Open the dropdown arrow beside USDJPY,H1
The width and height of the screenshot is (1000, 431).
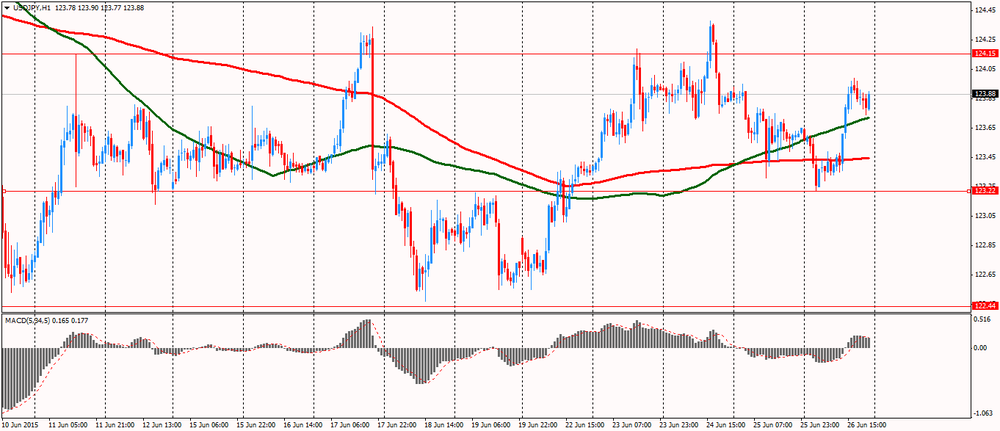point(6,8)
